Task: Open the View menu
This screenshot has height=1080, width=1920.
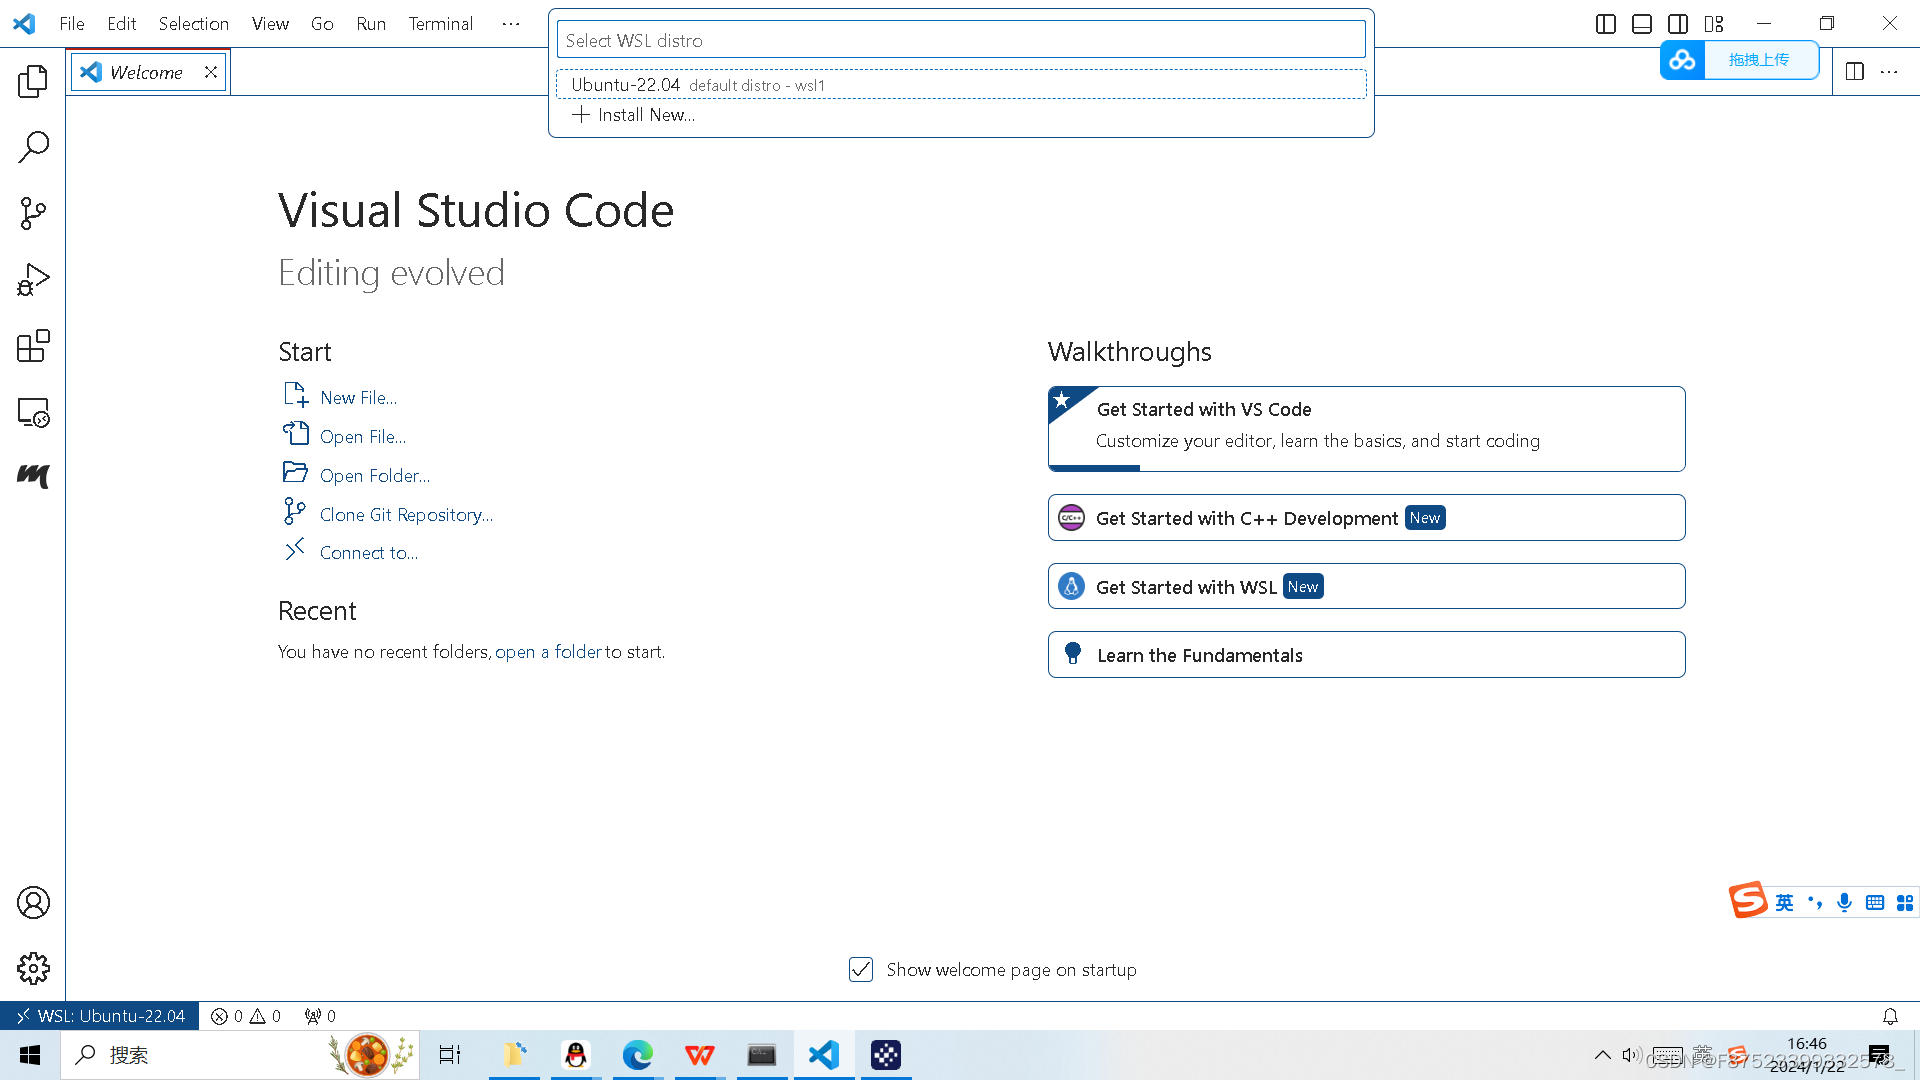Action: [270, 24]
